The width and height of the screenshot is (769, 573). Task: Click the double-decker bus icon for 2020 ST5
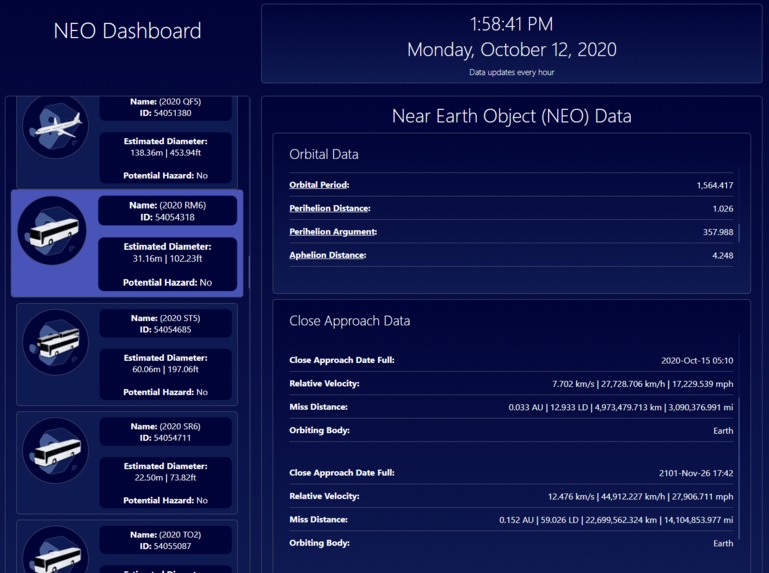55,342
